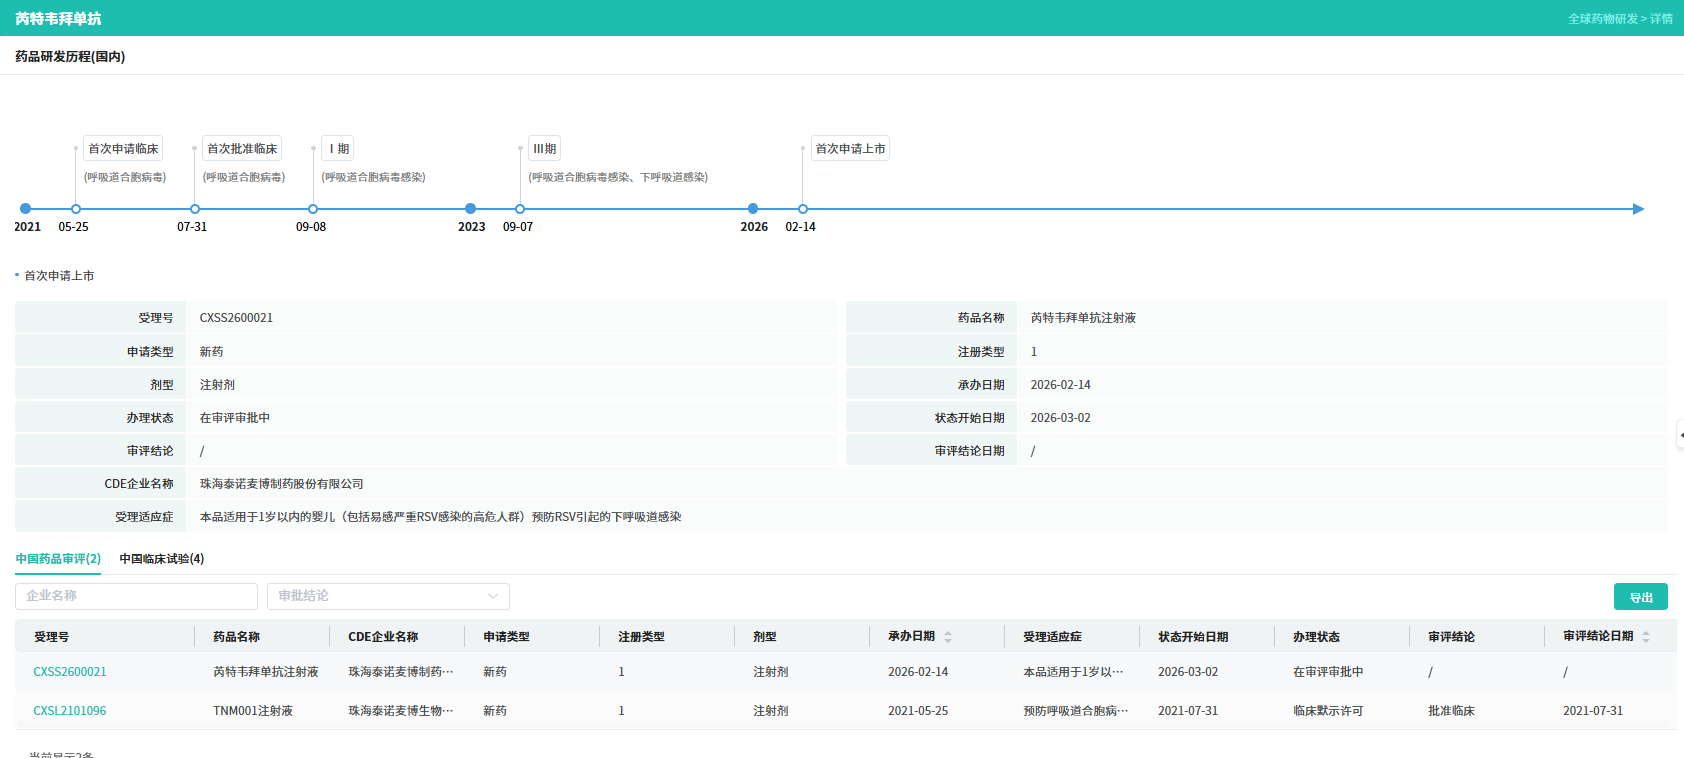This screenshot has height=758, width=1684.
Task: Open record link CXSS2600021 in table
Action: [x=70, y=672]
